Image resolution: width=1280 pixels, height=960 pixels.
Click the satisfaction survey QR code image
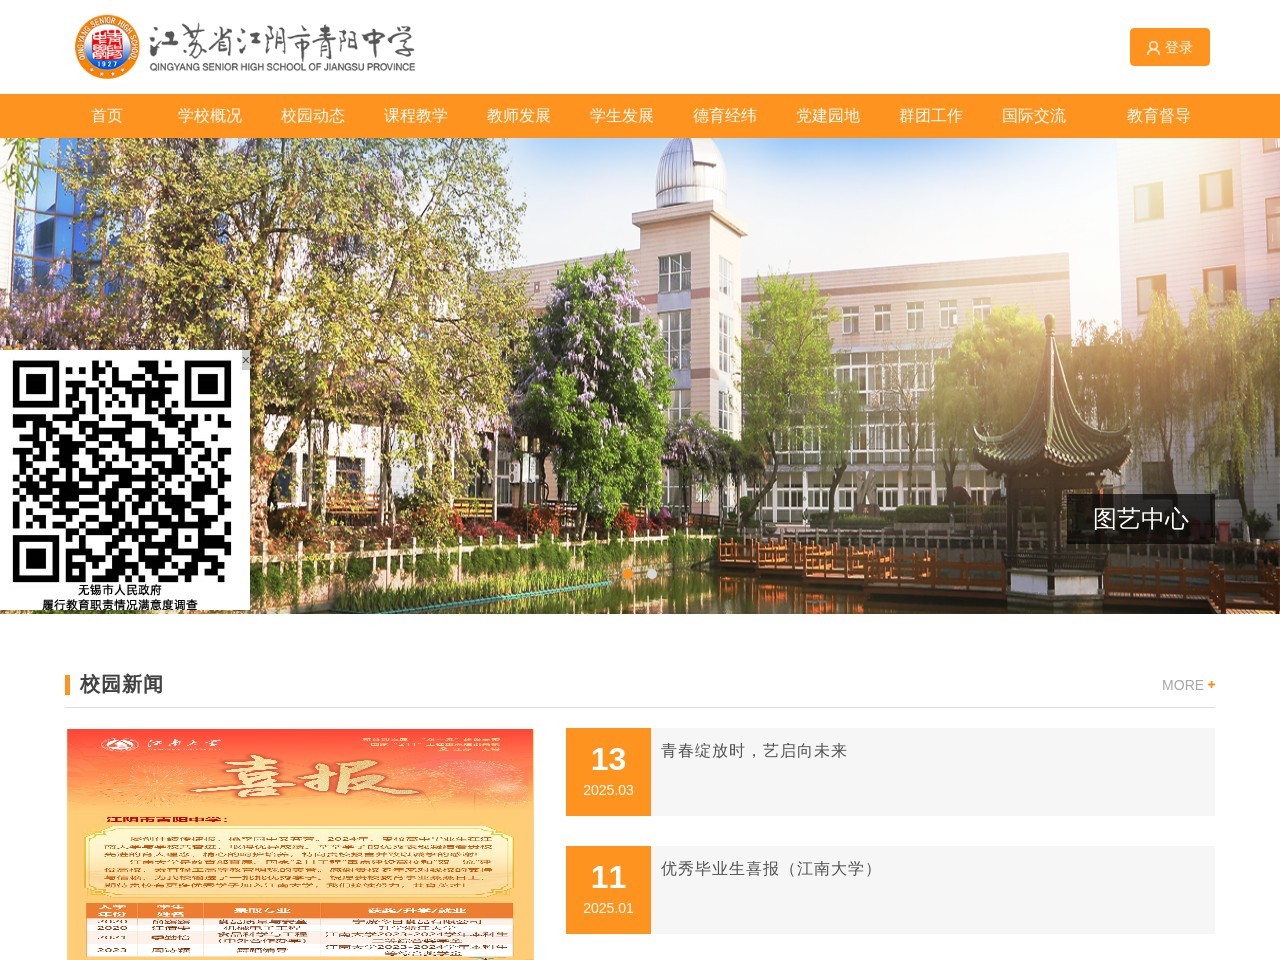pyautogui.click(x=122, y=472)
